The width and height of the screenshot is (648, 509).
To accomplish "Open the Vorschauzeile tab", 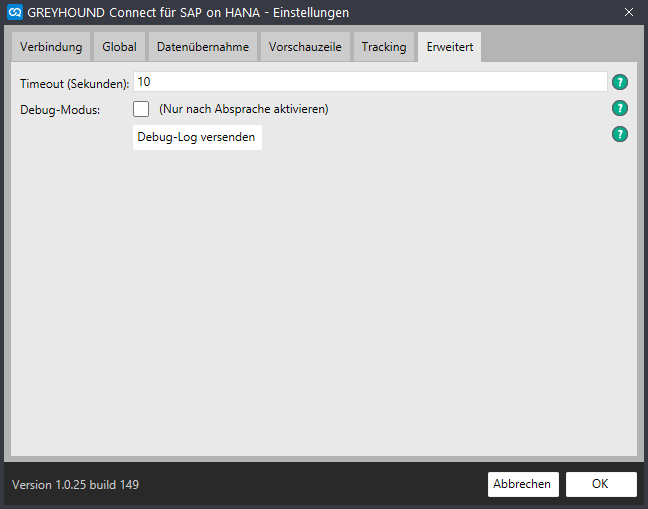I will click(305, 47).
